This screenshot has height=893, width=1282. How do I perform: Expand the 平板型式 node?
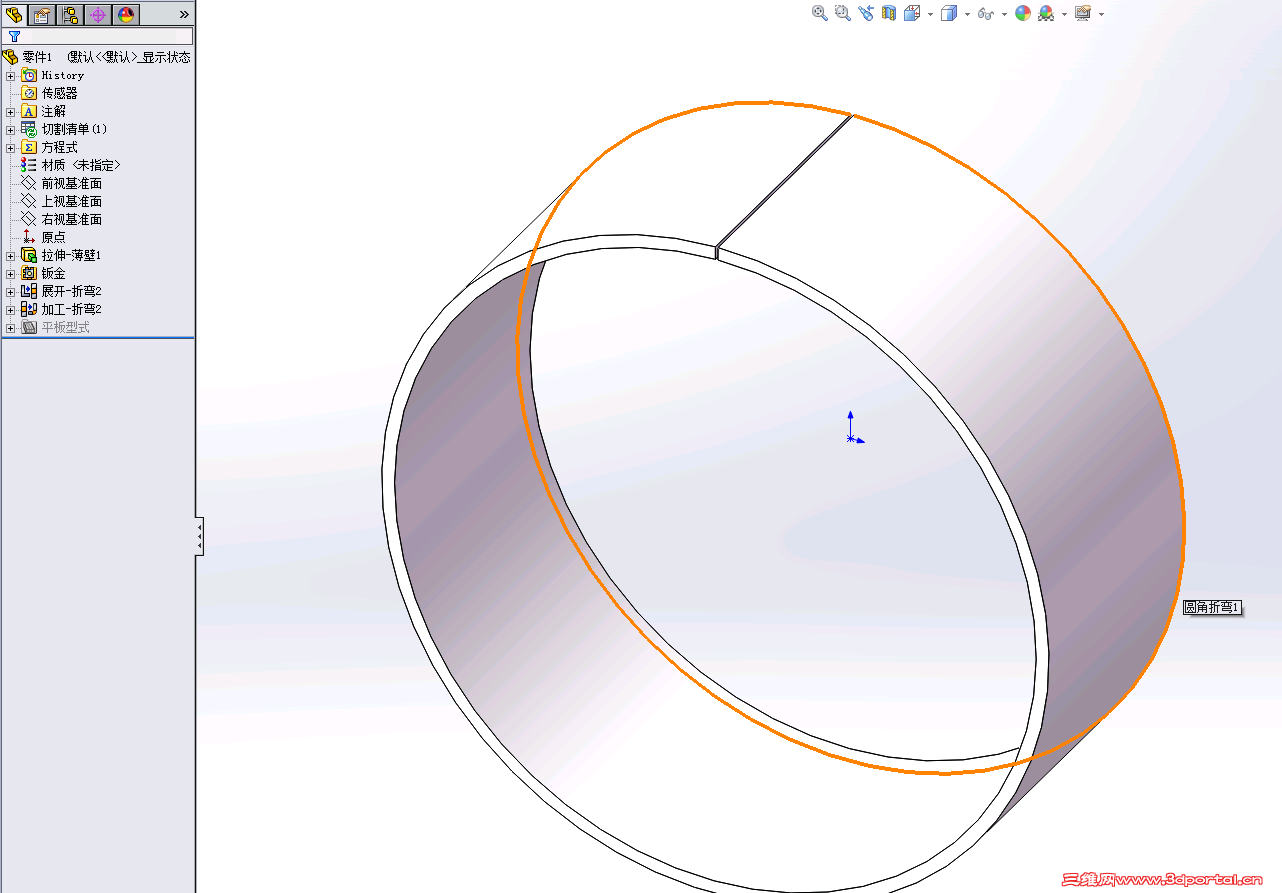coord(11,327)
